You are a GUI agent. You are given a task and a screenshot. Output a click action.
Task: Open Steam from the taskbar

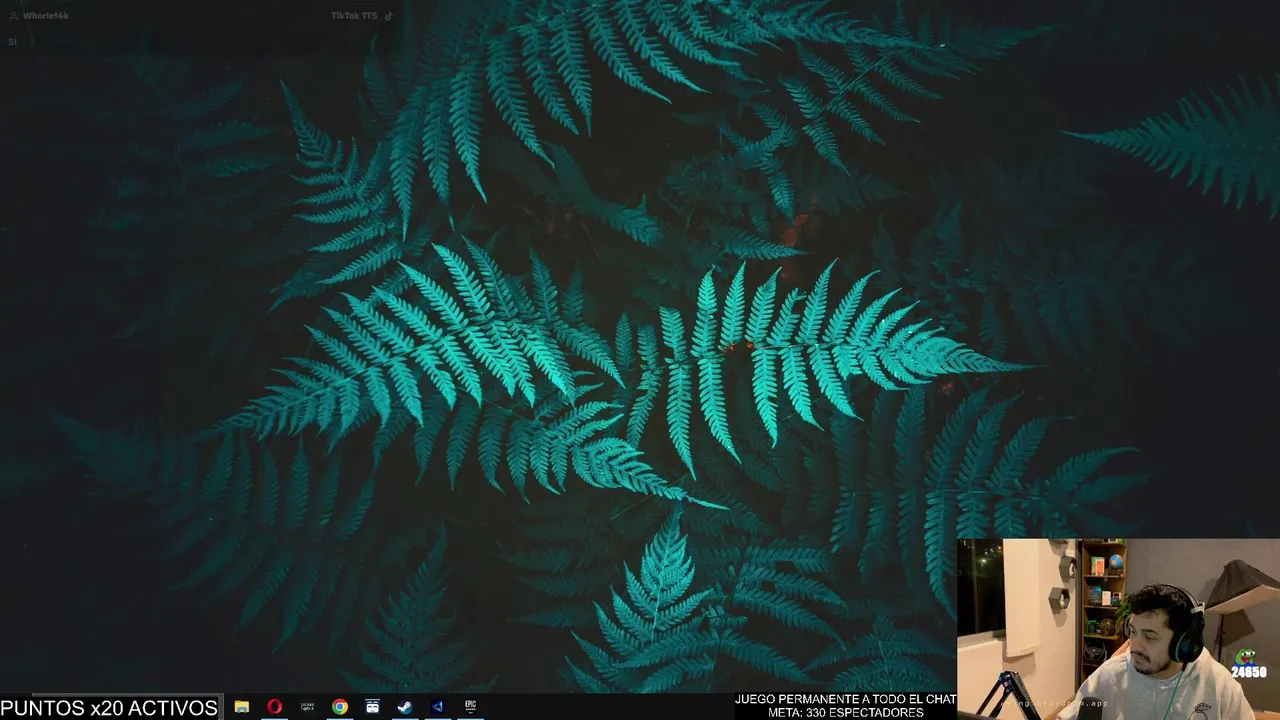point(405,707)
